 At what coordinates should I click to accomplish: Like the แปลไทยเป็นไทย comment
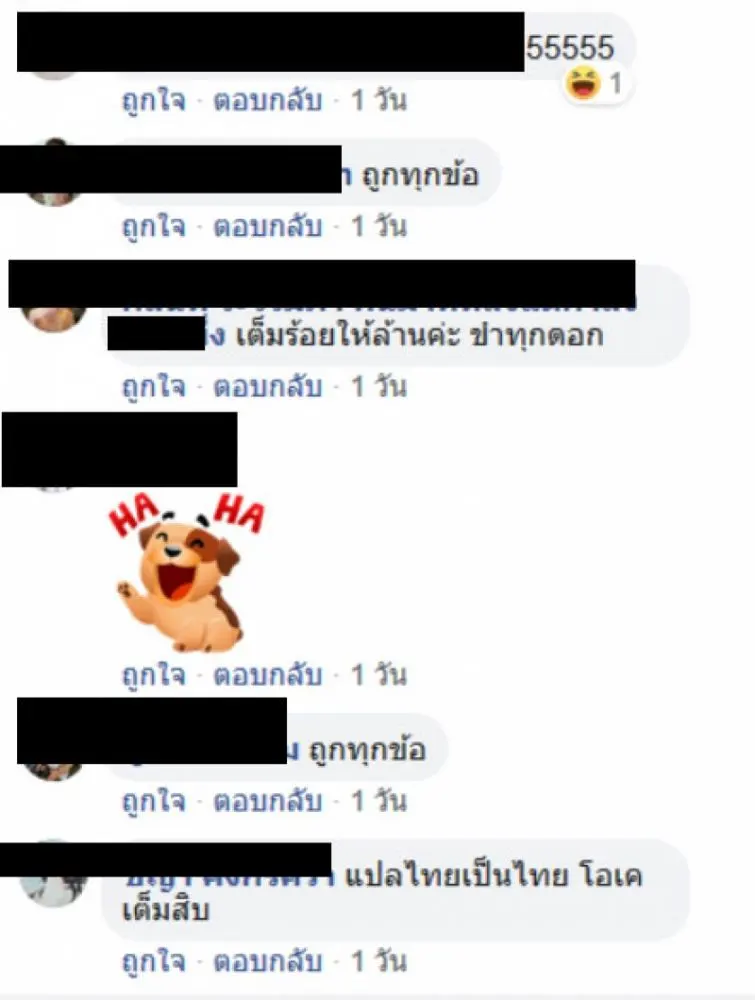[154, 961]
